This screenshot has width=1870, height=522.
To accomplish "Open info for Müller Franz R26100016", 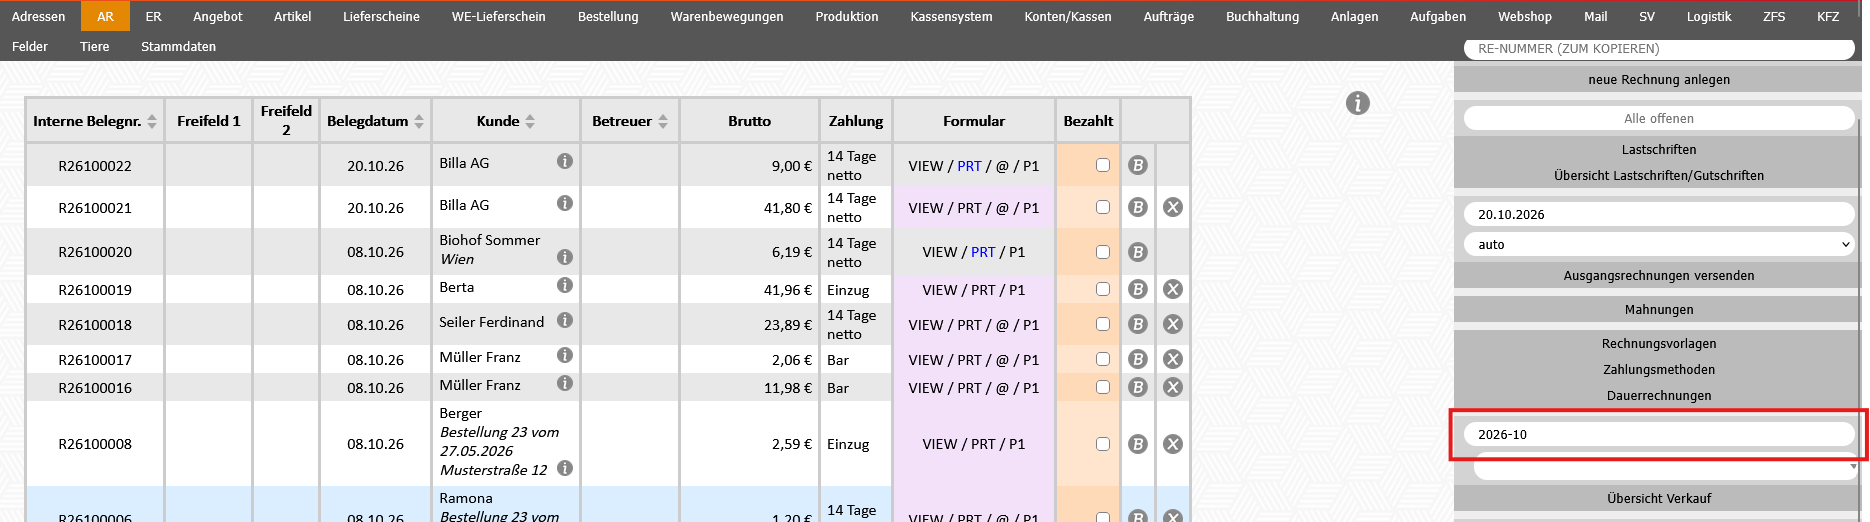I will (x=565, y=383).
